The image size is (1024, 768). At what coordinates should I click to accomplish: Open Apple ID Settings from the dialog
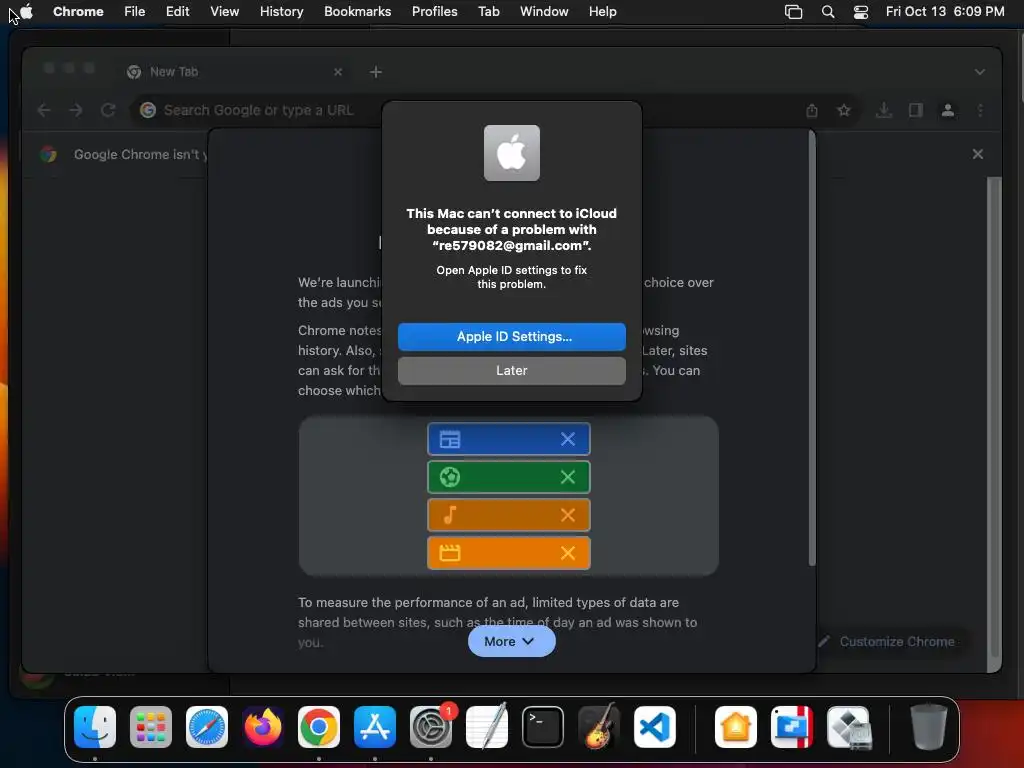pyautogui.click(x=511, y=337)
